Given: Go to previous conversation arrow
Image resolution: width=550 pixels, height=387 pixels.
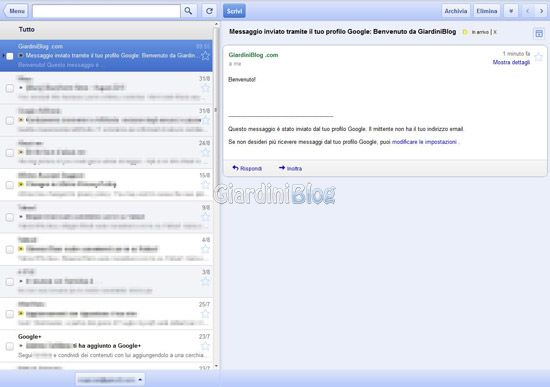Looking at the screenshot, I should click(x=528, y=11).
